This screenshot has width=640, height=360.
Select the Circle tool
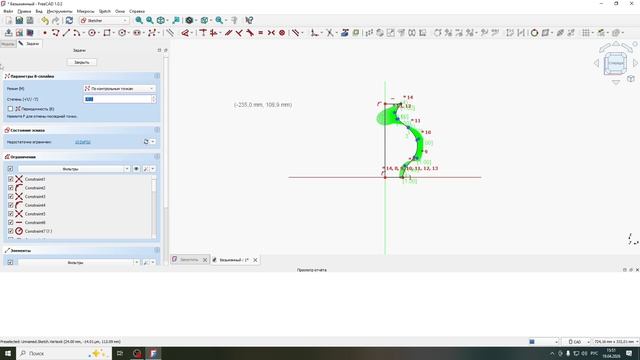click(92, 33)
